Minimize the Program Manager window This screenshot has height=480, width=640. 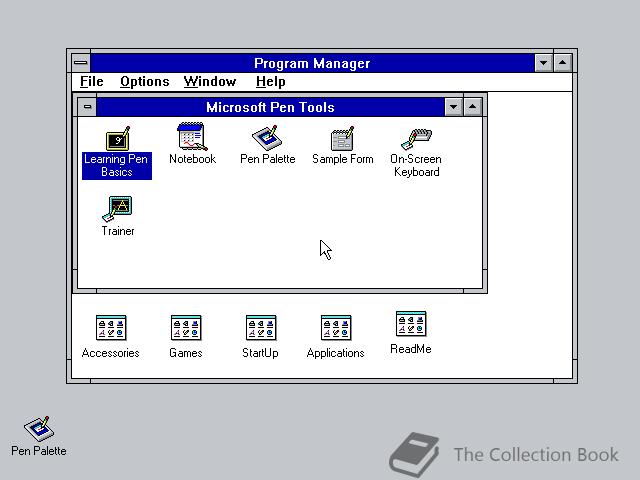(543, 63)
